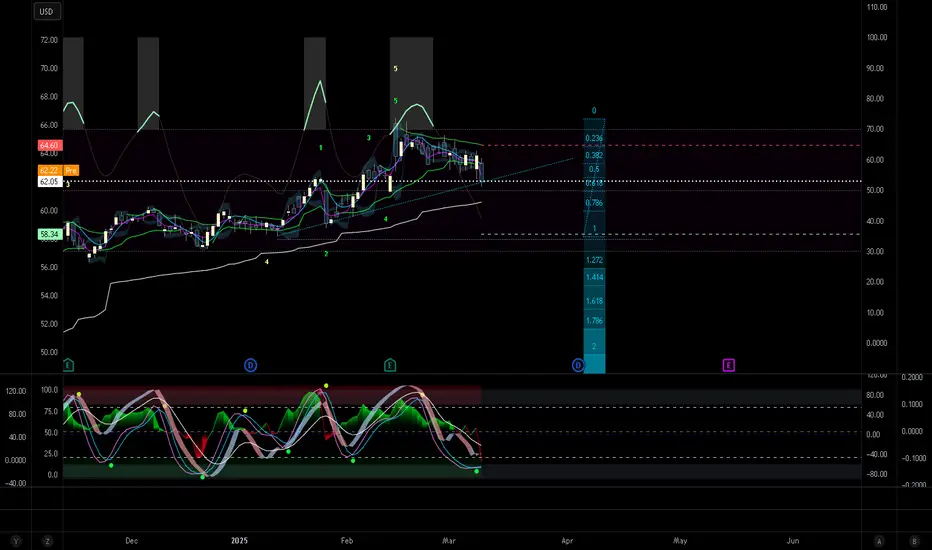The image size is (932, 550).
Task: Click the May label on the time axis
Action: click(x=680, y=540)
